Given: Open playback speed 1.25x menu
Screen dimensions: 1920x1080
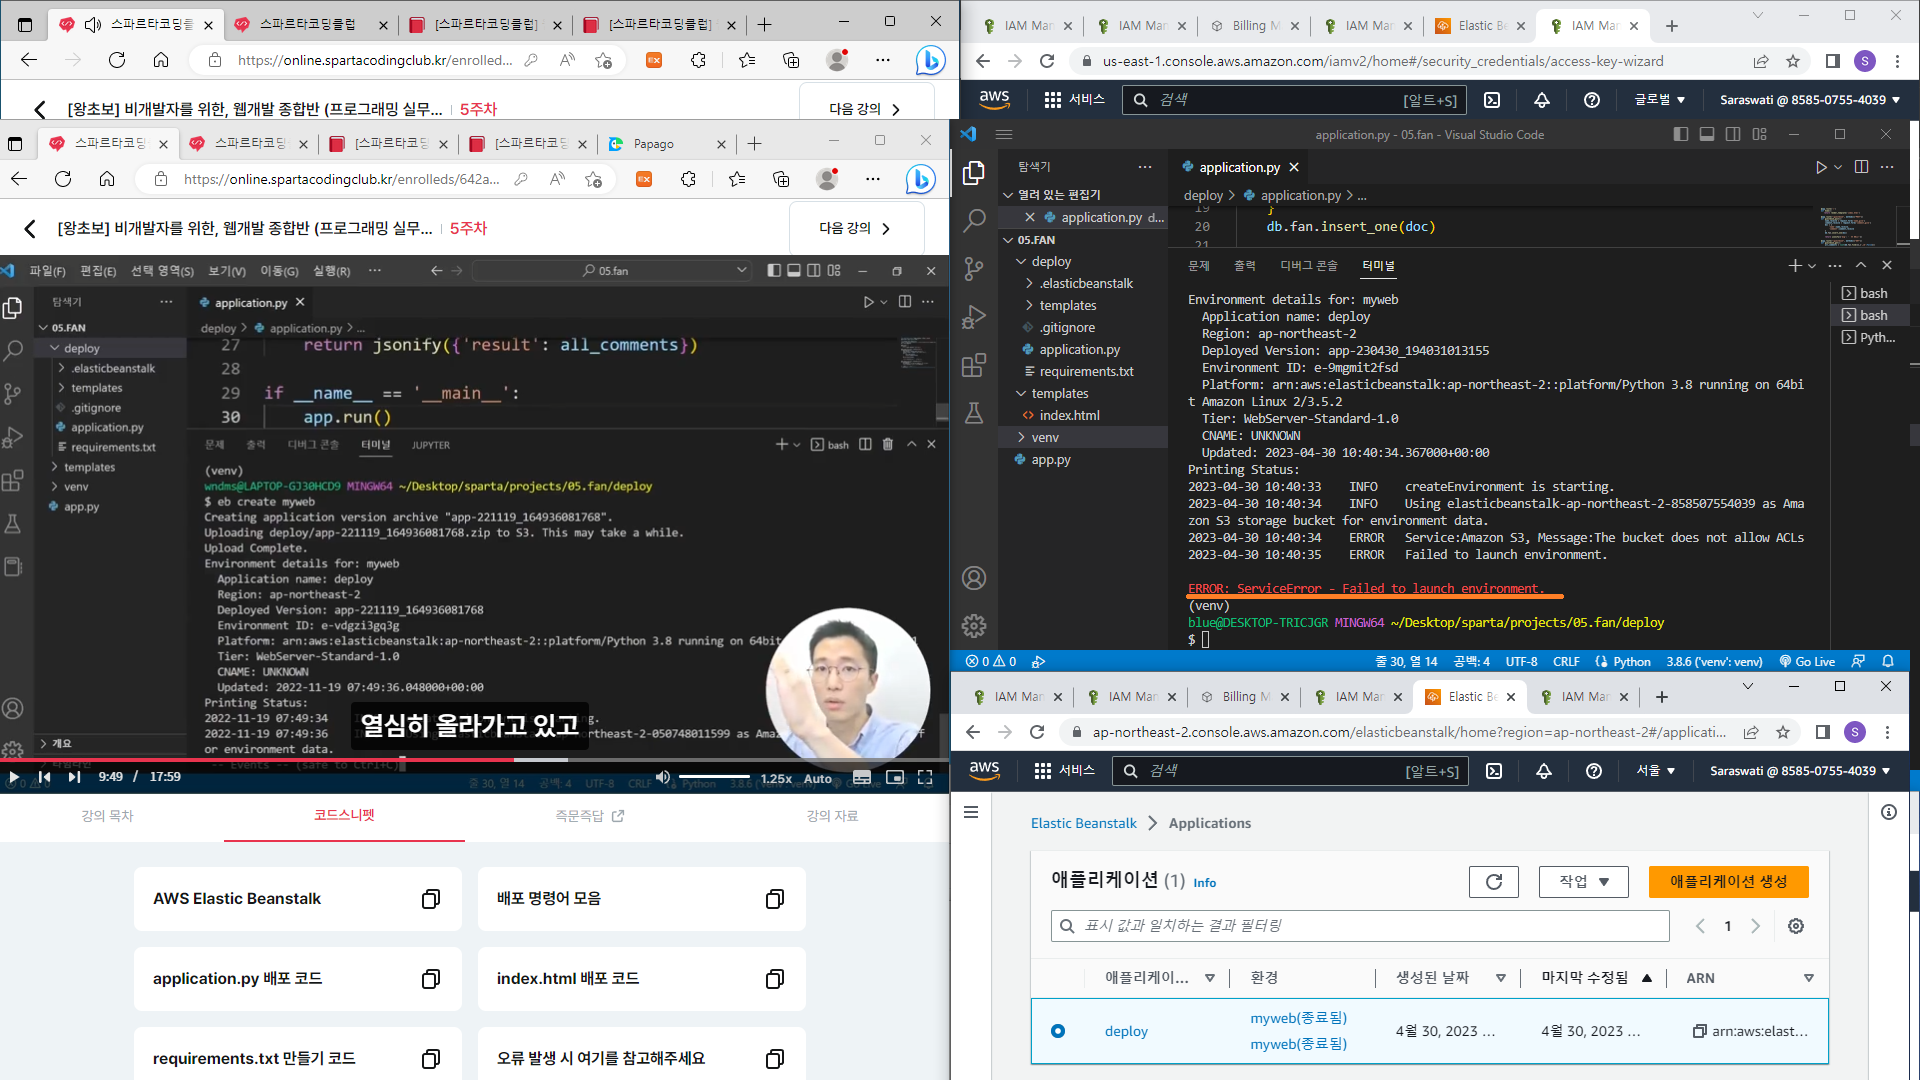Looking at the screenshot, I should pos(776,778).
